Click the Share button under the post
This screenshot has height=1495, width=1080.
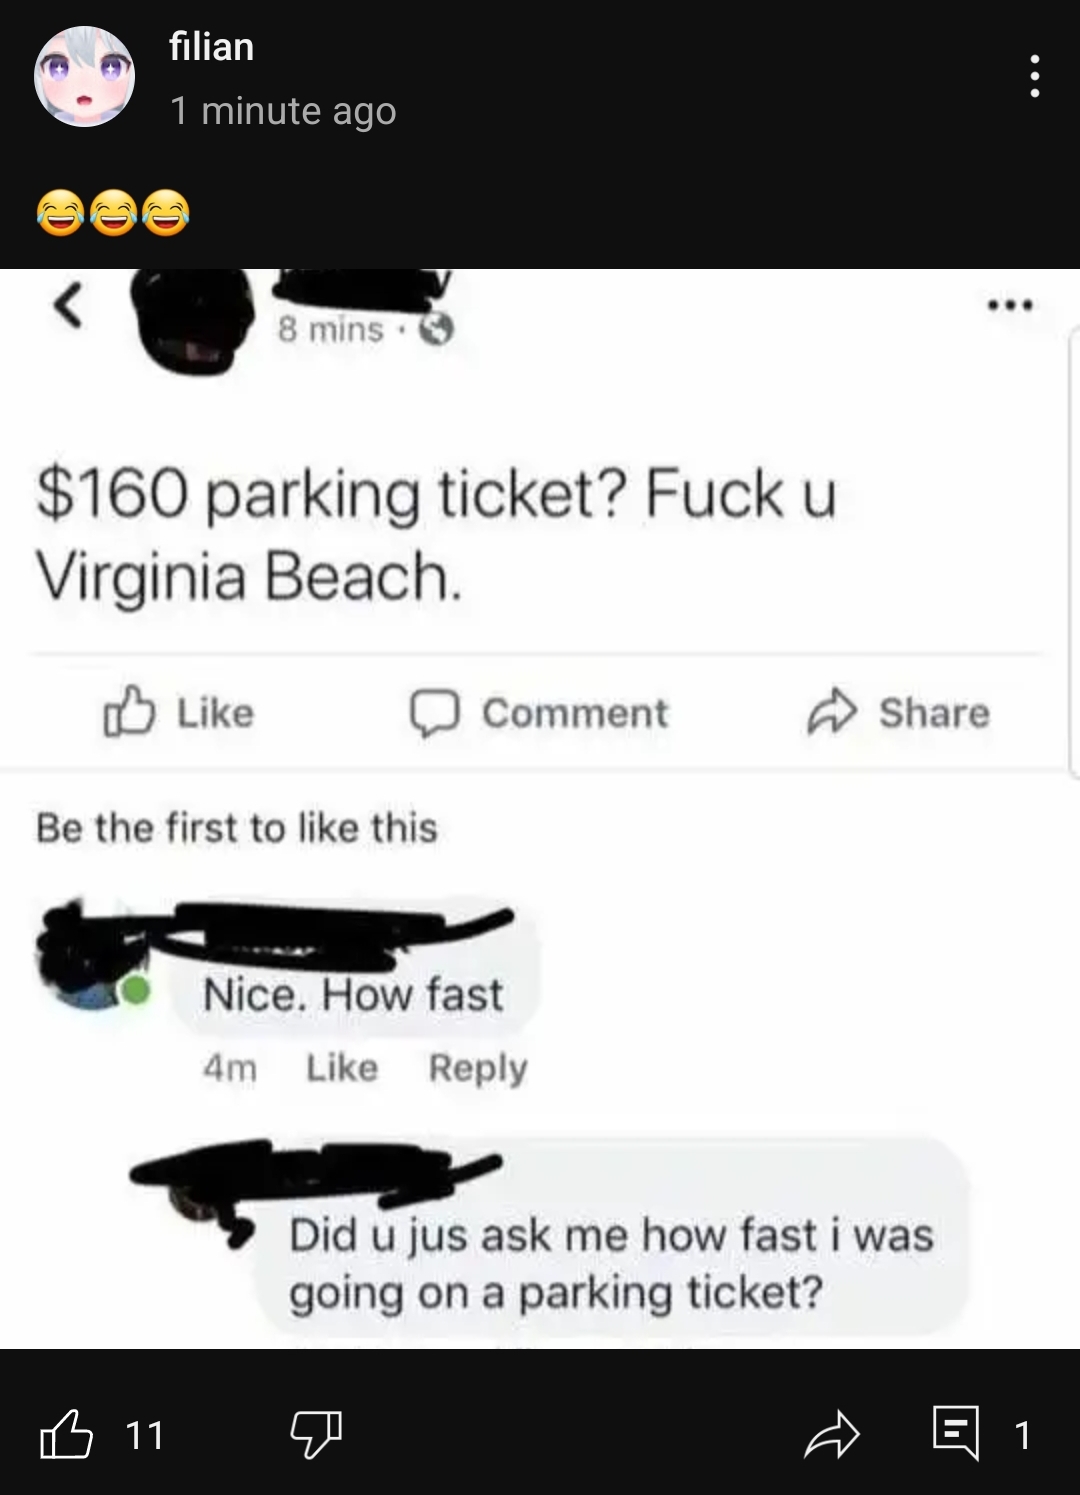pyautogui.click(x=898, y=712)
